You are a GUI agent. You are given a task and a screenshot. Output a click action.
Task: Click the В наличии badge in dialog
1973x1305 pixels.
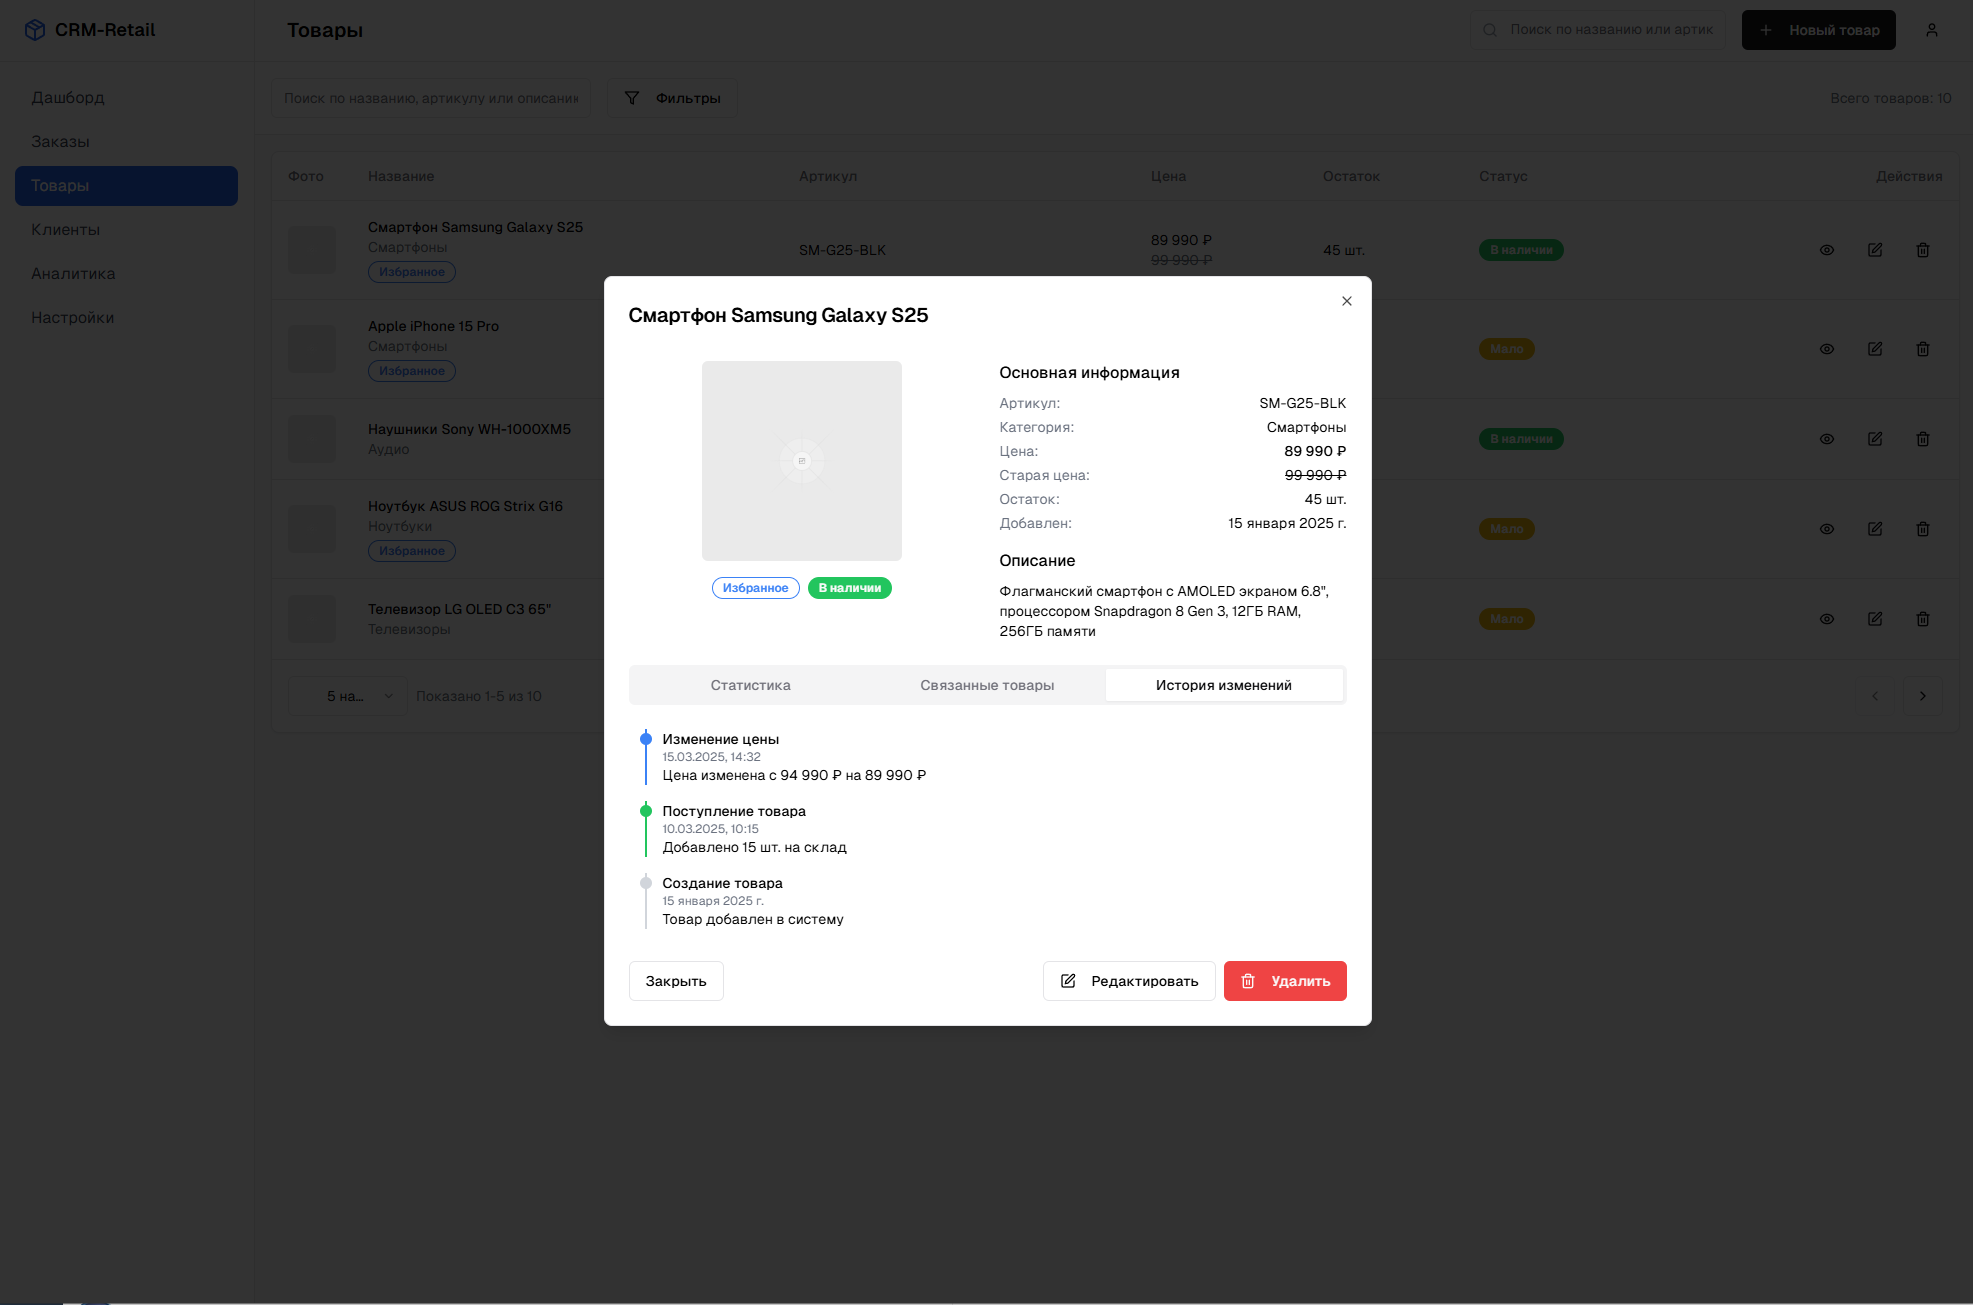tap(849, 588)
